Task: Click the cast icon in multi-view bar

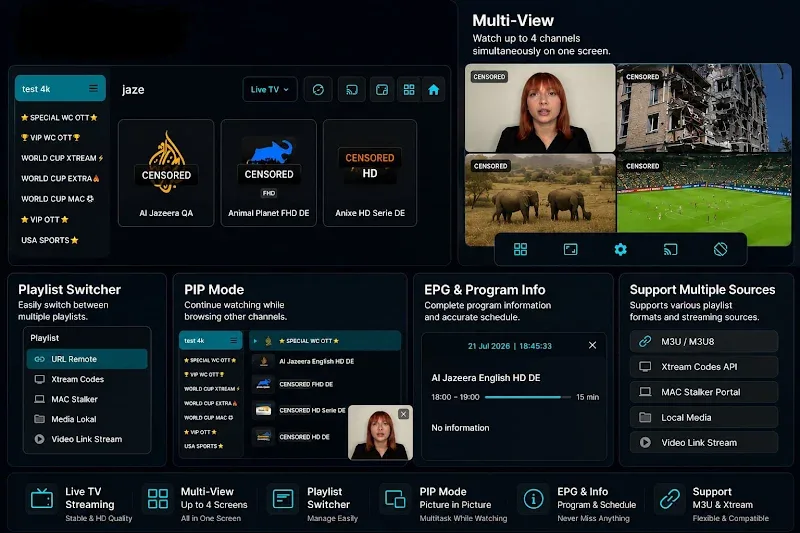Action: point(670,249)
